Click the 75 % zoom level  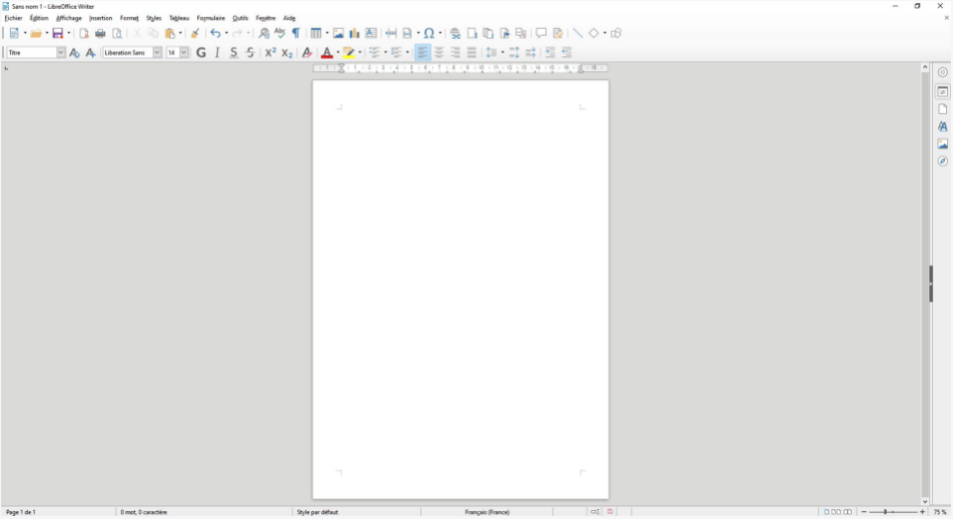click(x=940, y=512)
